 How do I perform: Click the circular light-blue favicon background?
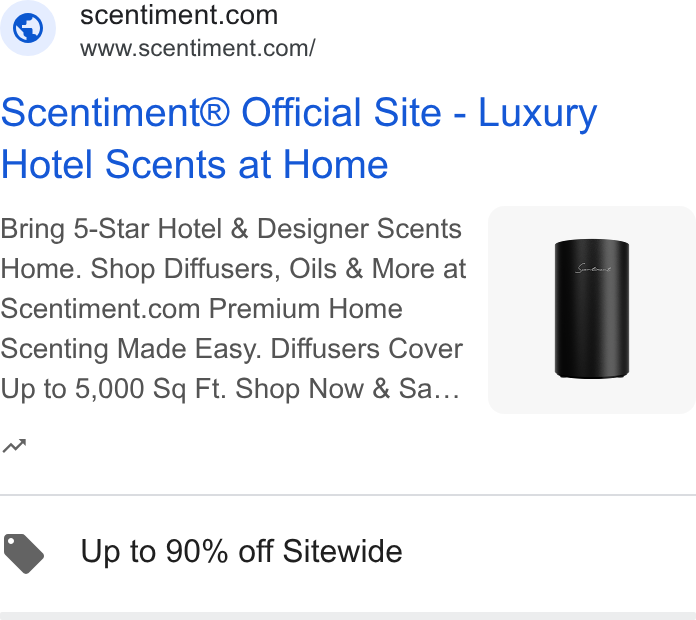coord(28,28)
